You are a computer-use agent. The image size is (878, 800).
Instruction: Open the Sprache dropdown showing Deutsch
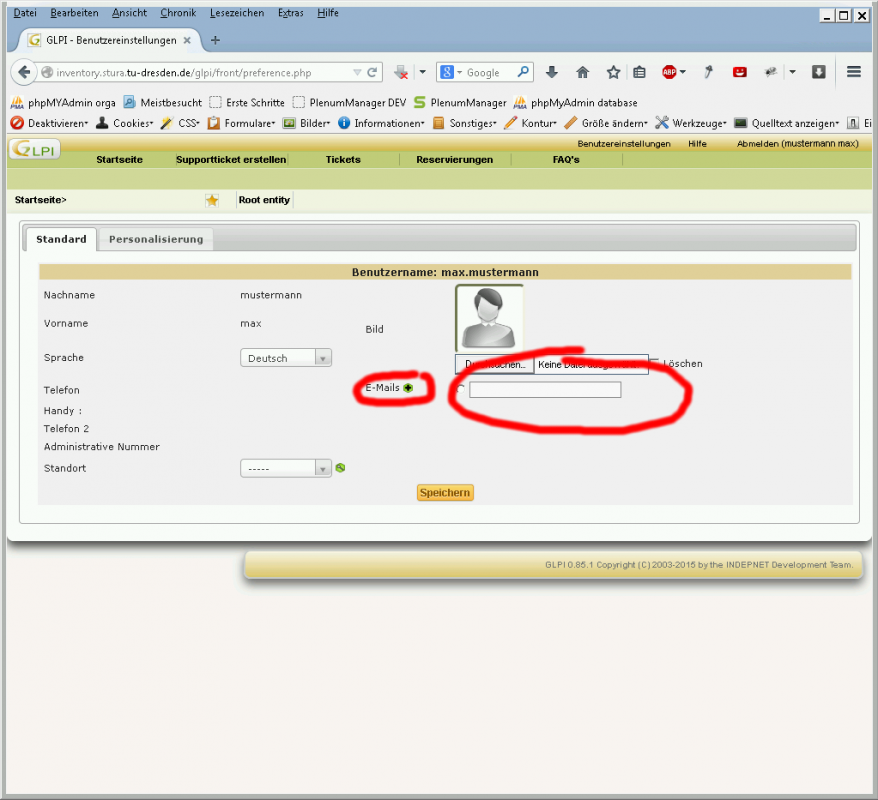point(285,357)
